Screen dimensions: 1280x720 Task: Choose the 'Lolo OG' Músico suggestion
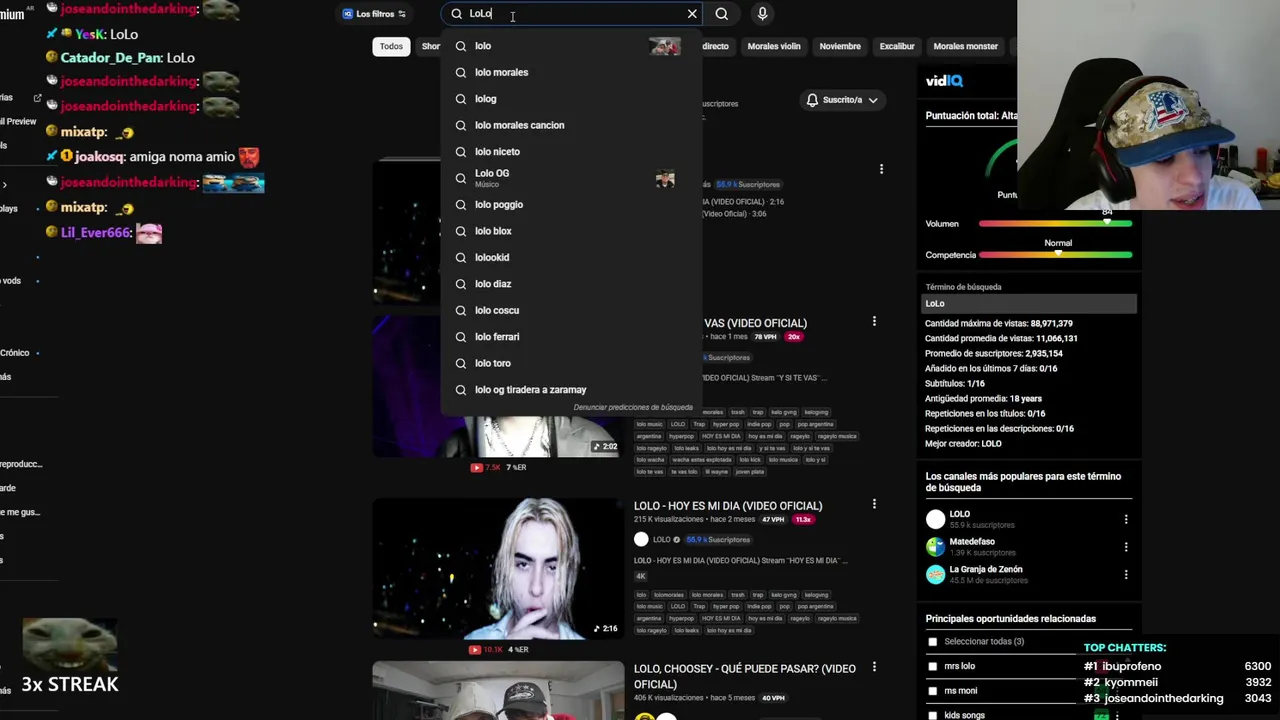(x=571, y=178)
